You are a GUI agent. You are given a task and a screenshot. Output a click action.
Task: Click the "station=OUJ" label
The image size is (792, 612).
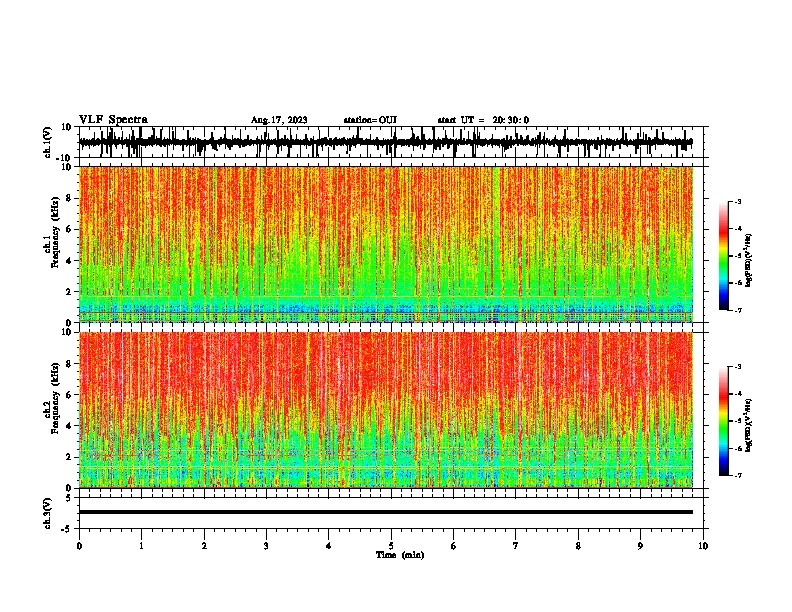[x=370, y=120]
